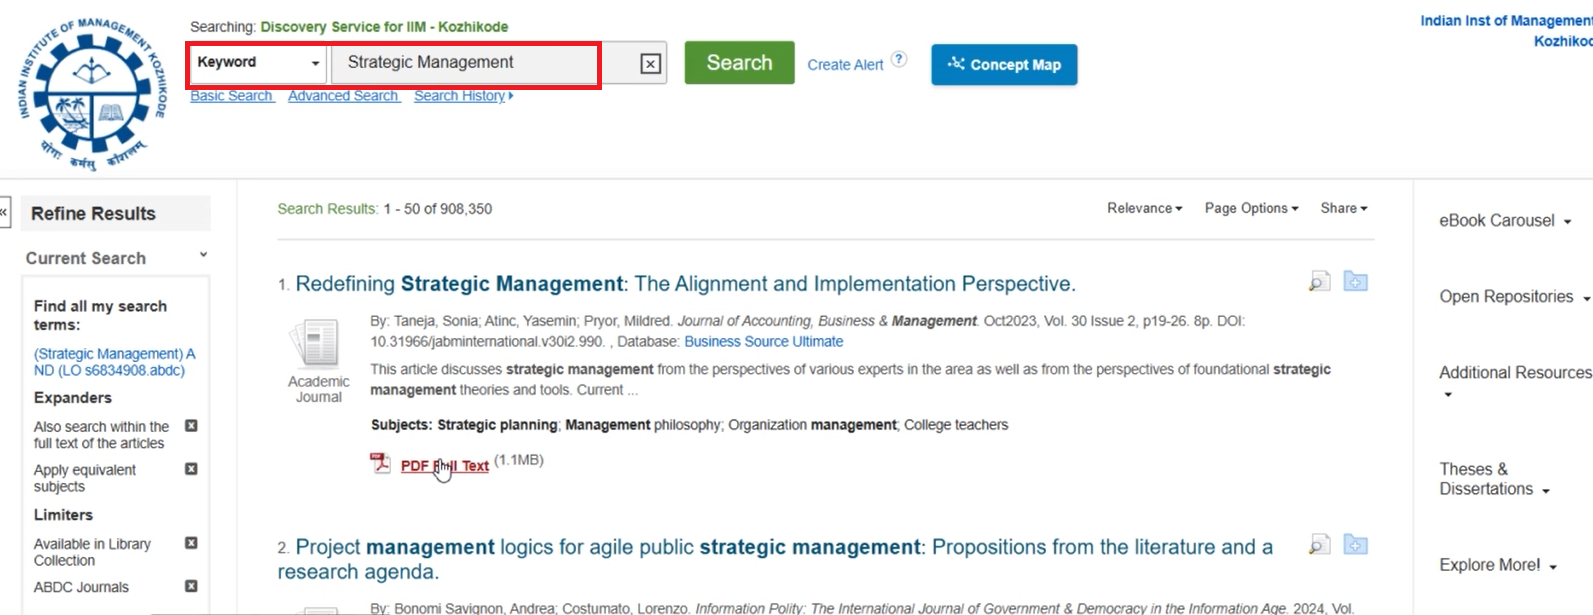Open the Keyword field dropdown
The width and height of the screenshot is (1593, 615).
coord(258,63)
